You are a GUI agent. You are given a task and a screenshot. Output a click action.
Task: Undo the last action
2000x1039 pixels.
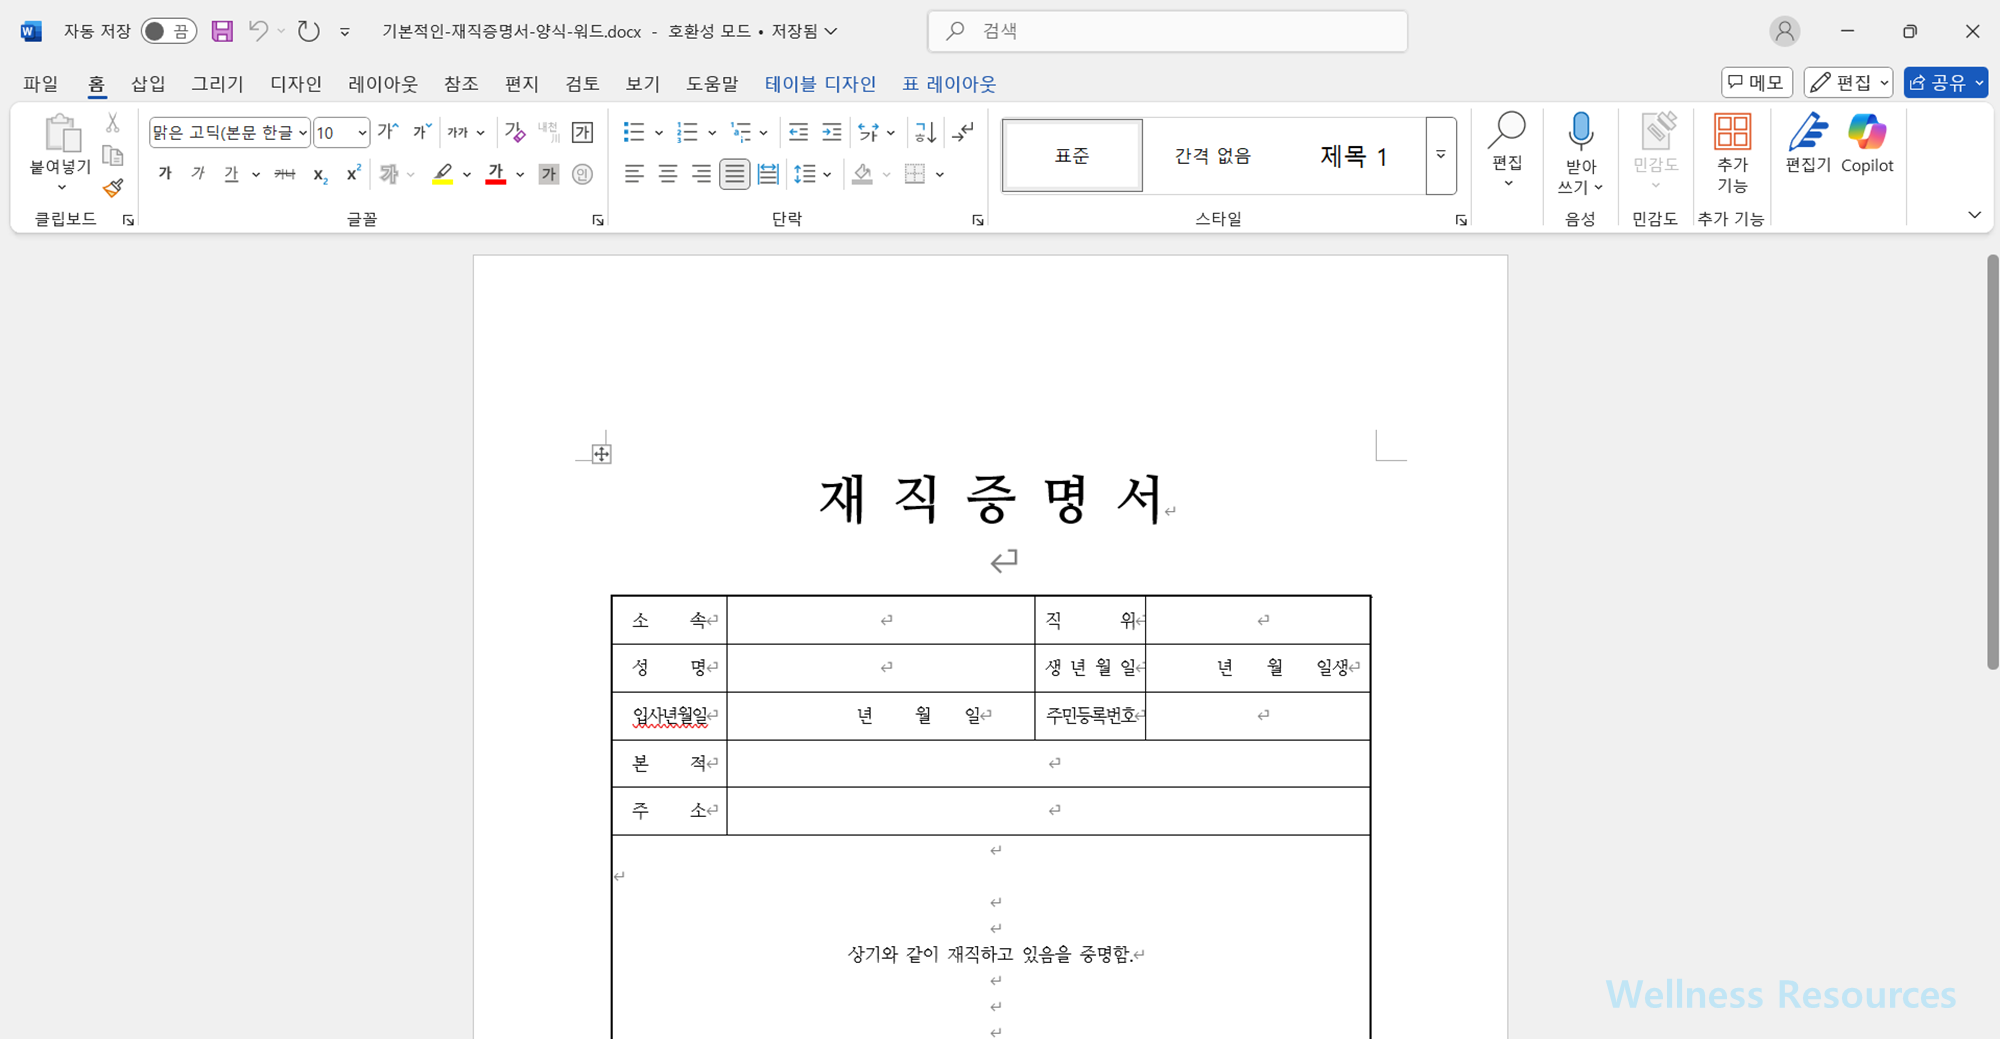point(258,31)
